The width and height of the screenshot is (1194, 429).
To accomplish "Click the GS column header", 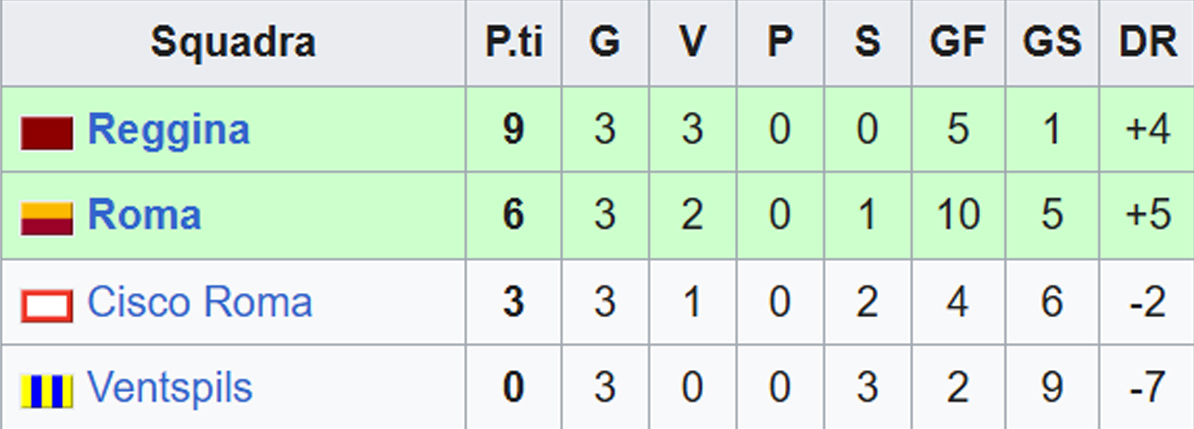I will tap(1052, 43).
